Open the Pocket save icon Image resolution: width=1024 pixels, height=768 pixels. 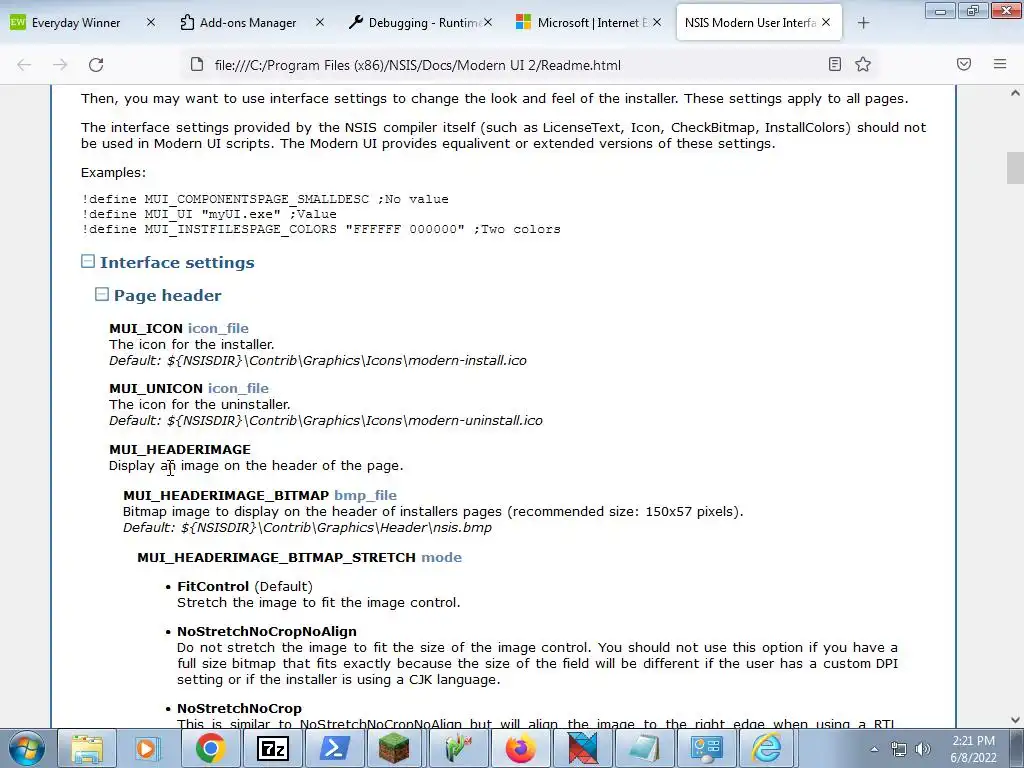tap(964, 64)
